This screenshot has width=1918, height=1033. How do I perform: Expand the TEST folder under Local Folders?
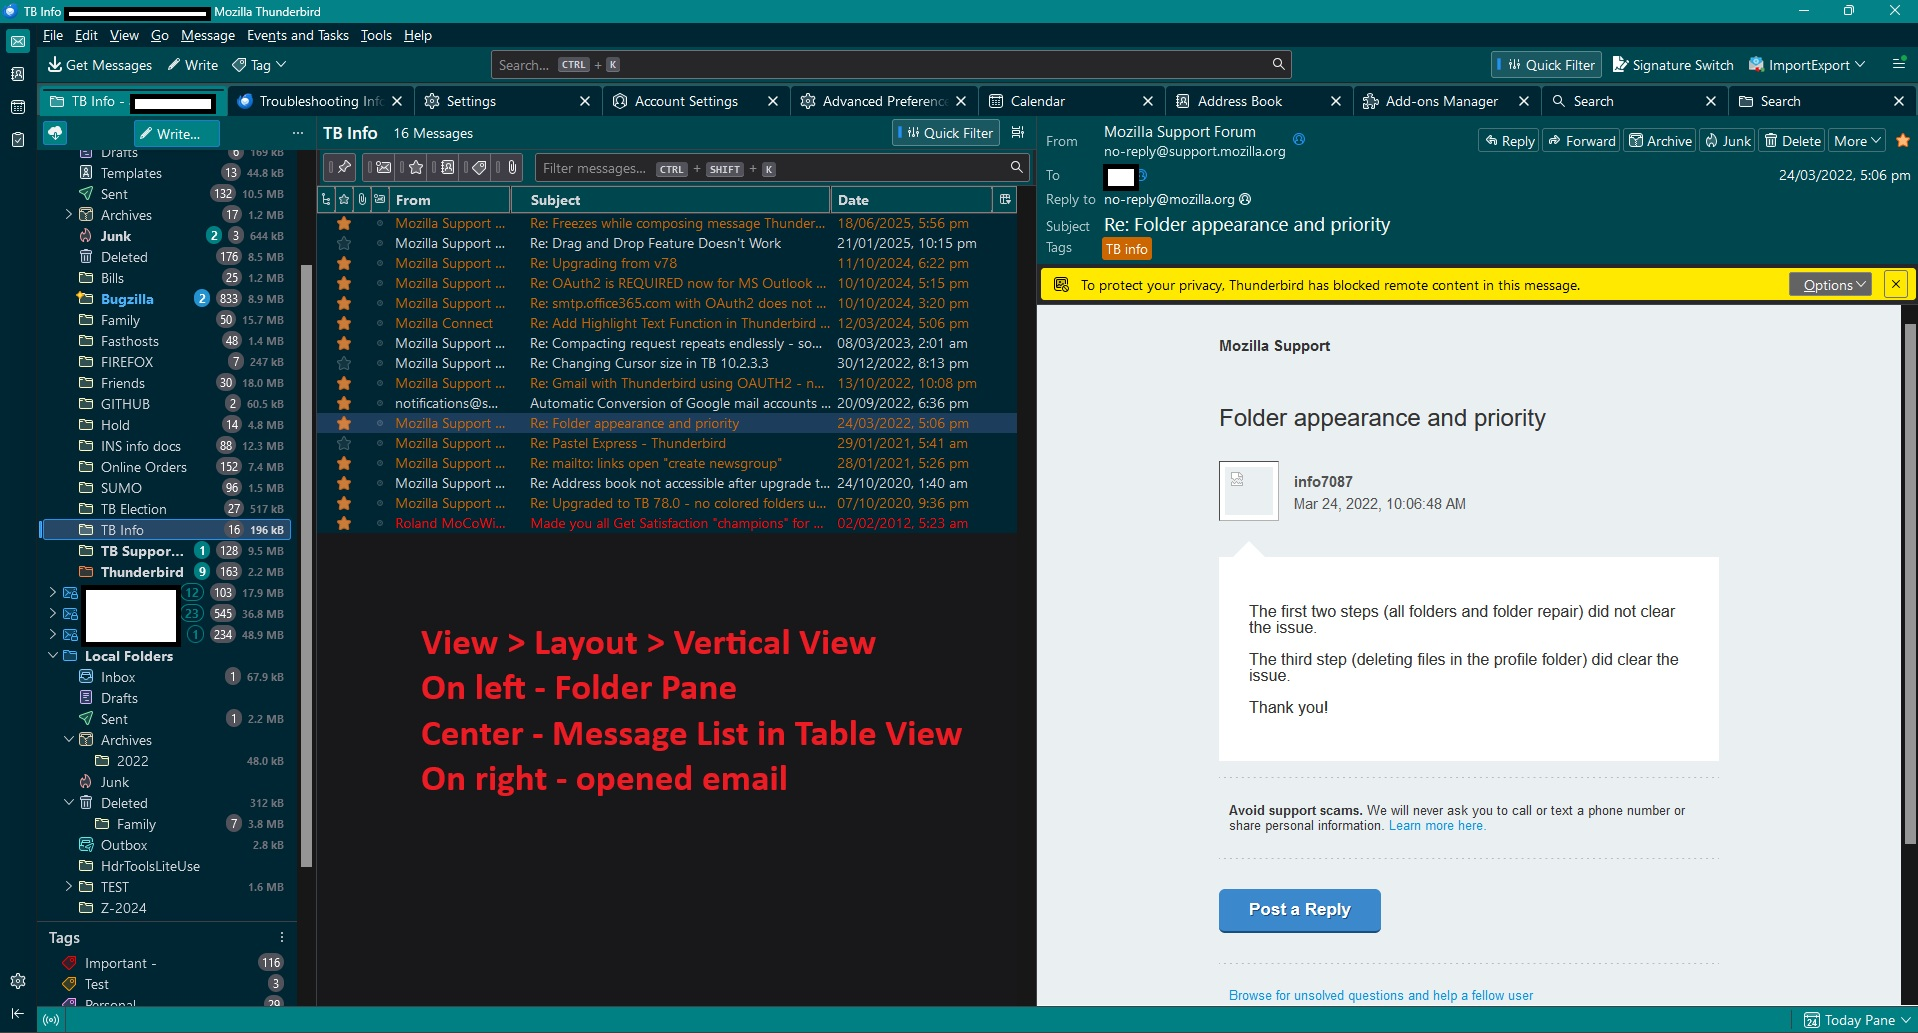(x=69, y=887)
